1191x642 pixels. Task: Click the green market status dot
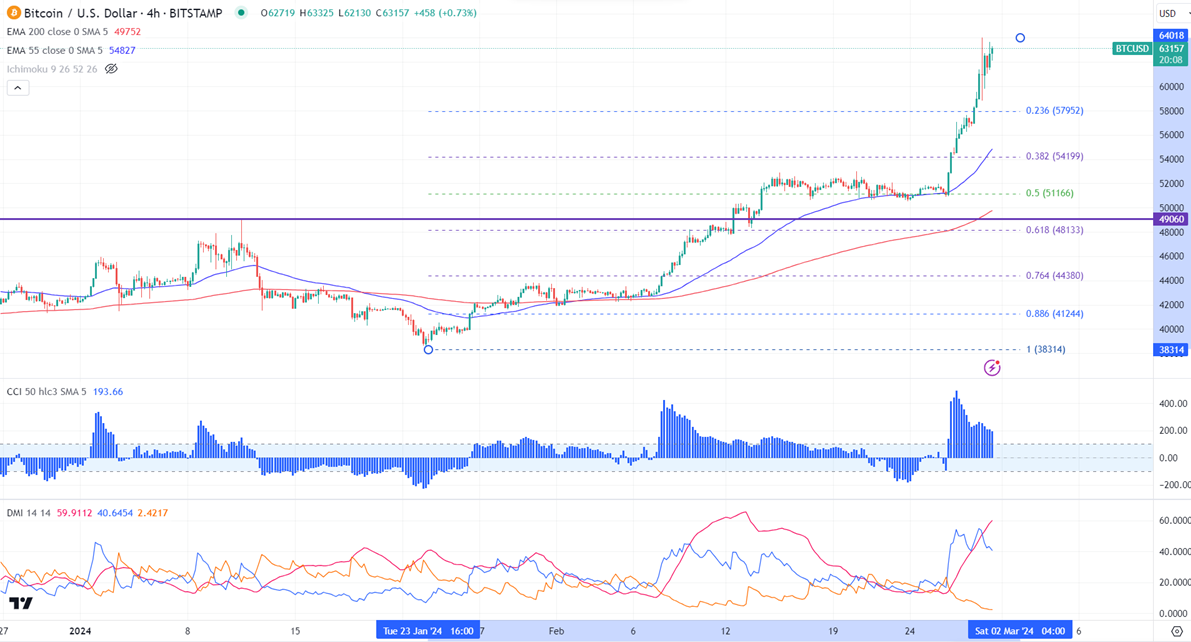241,13
